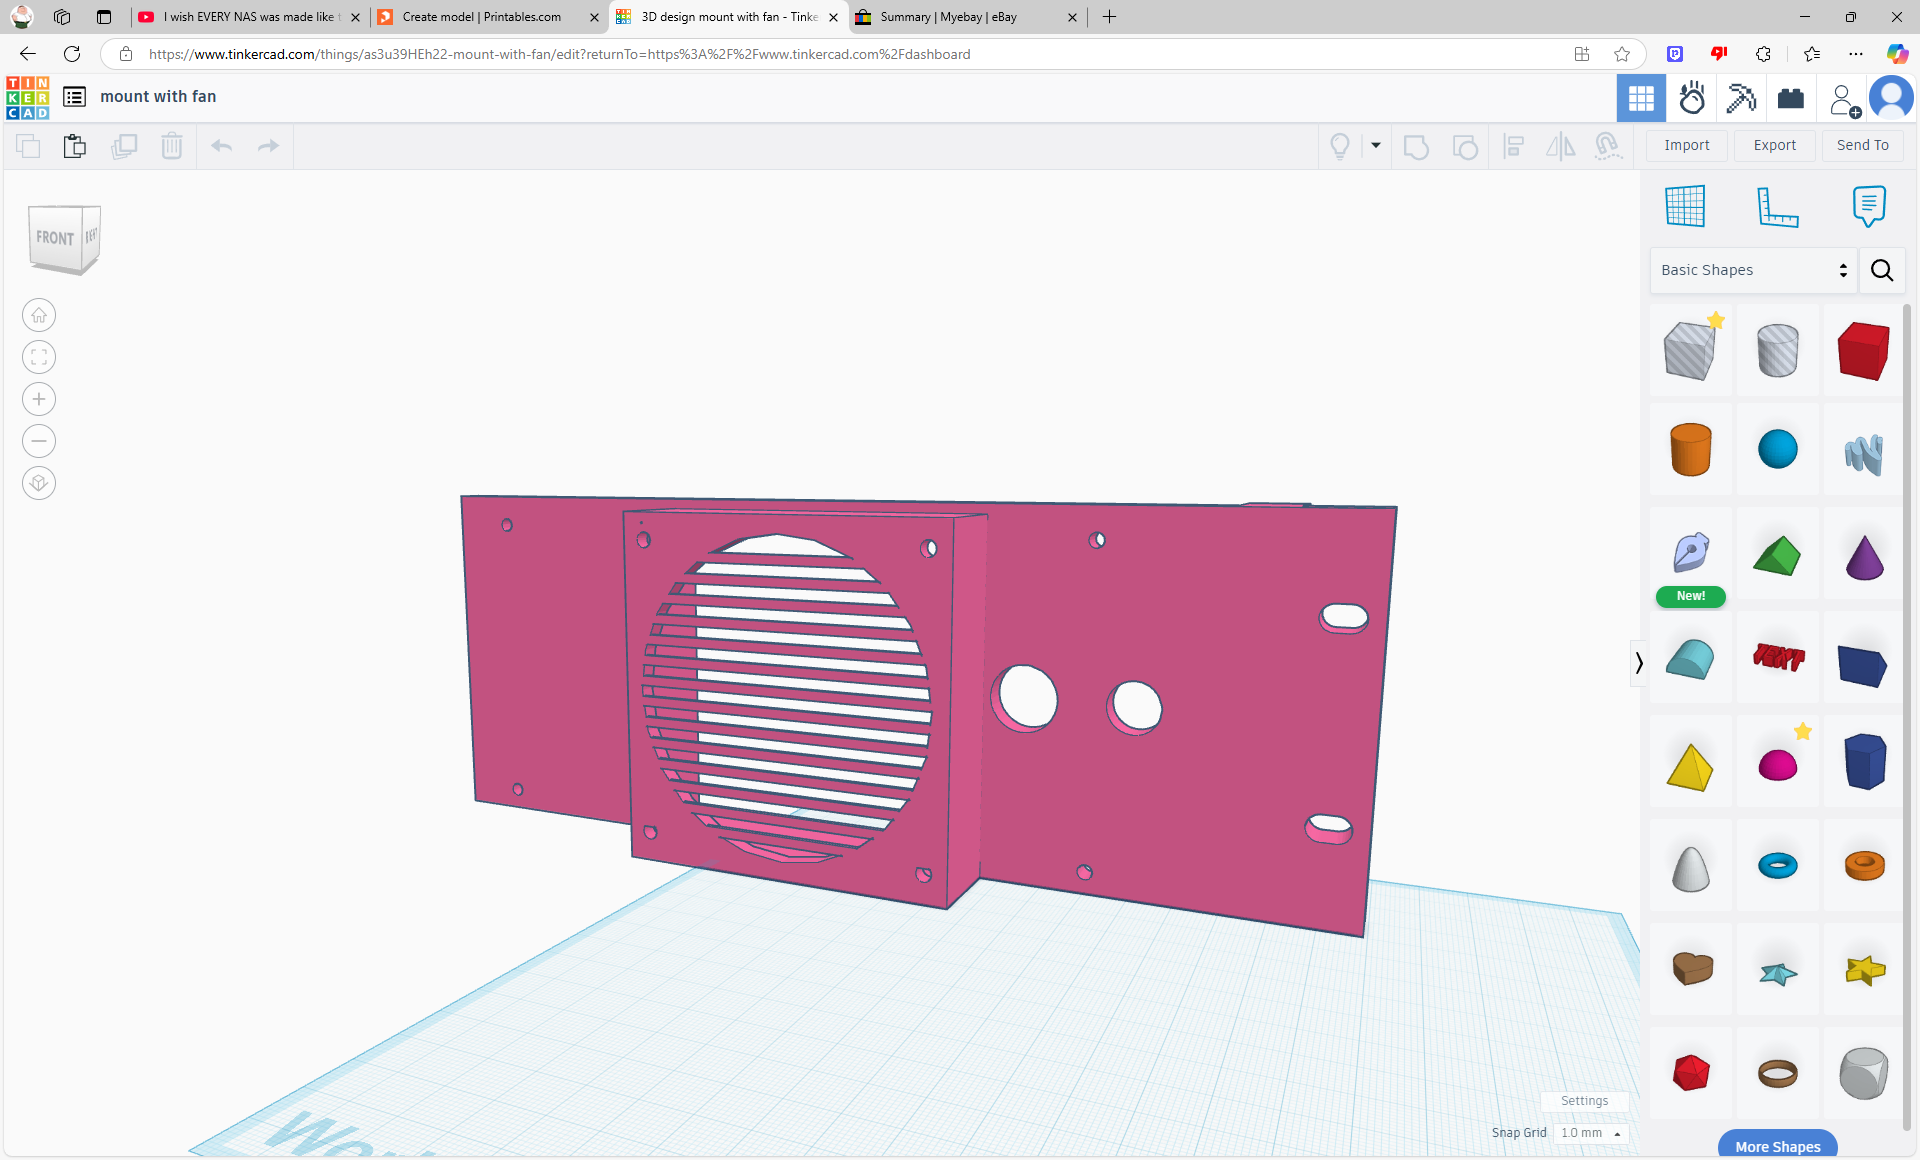
Task: Switch to the Printables Create model tab
Action: click(x=488, y=17)
